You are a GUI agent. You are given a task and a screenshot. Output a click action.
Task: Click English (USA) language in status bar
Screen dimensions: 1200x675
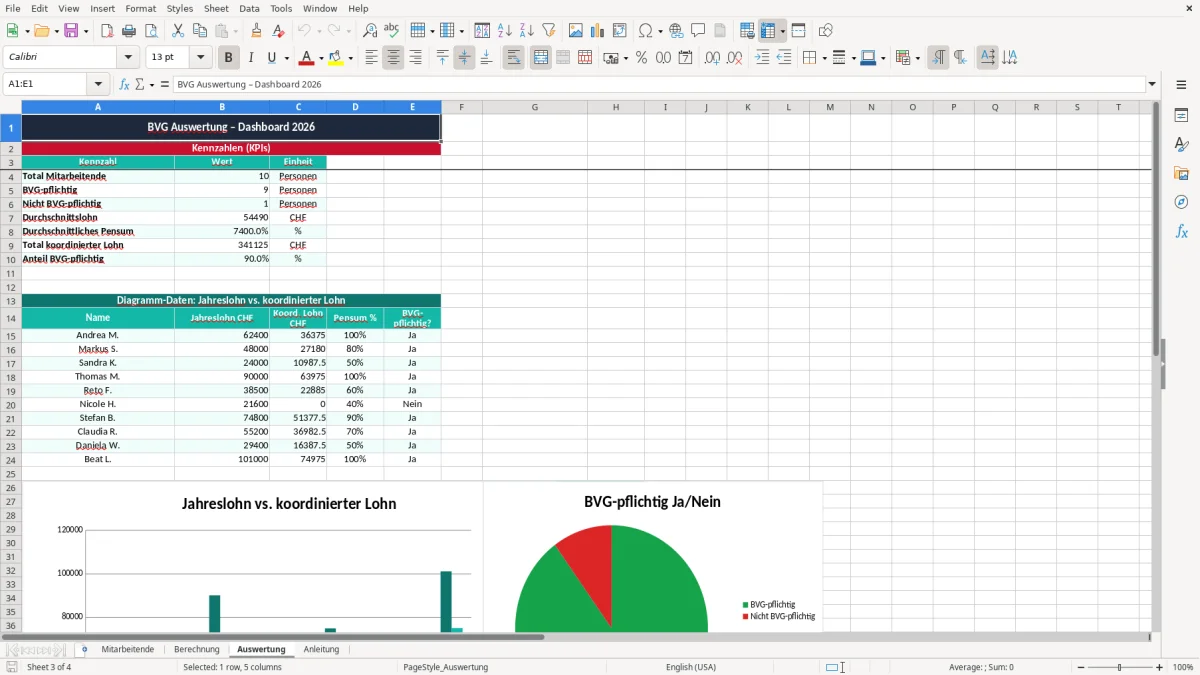pos(691,667)
